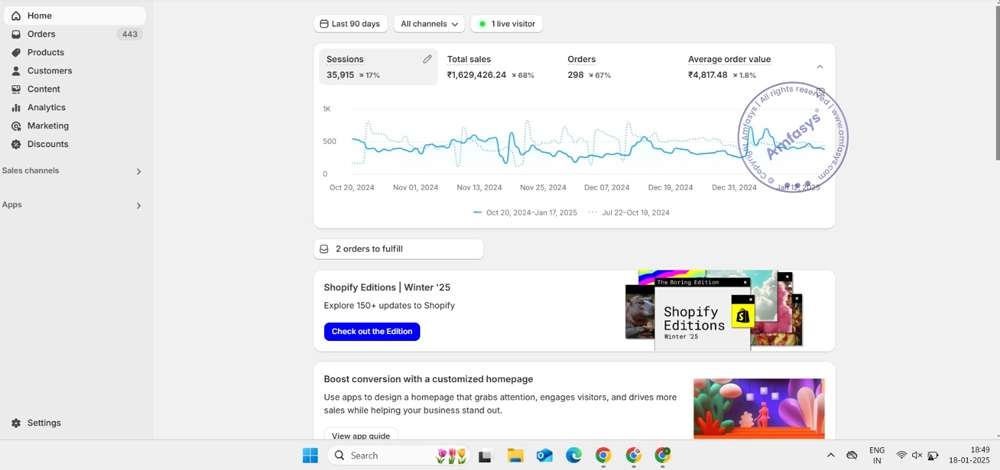Screen dimensions: 1000x470
Task: Click ENG IN language indicator
Action: pyautogui.click(x=877, y=455)
